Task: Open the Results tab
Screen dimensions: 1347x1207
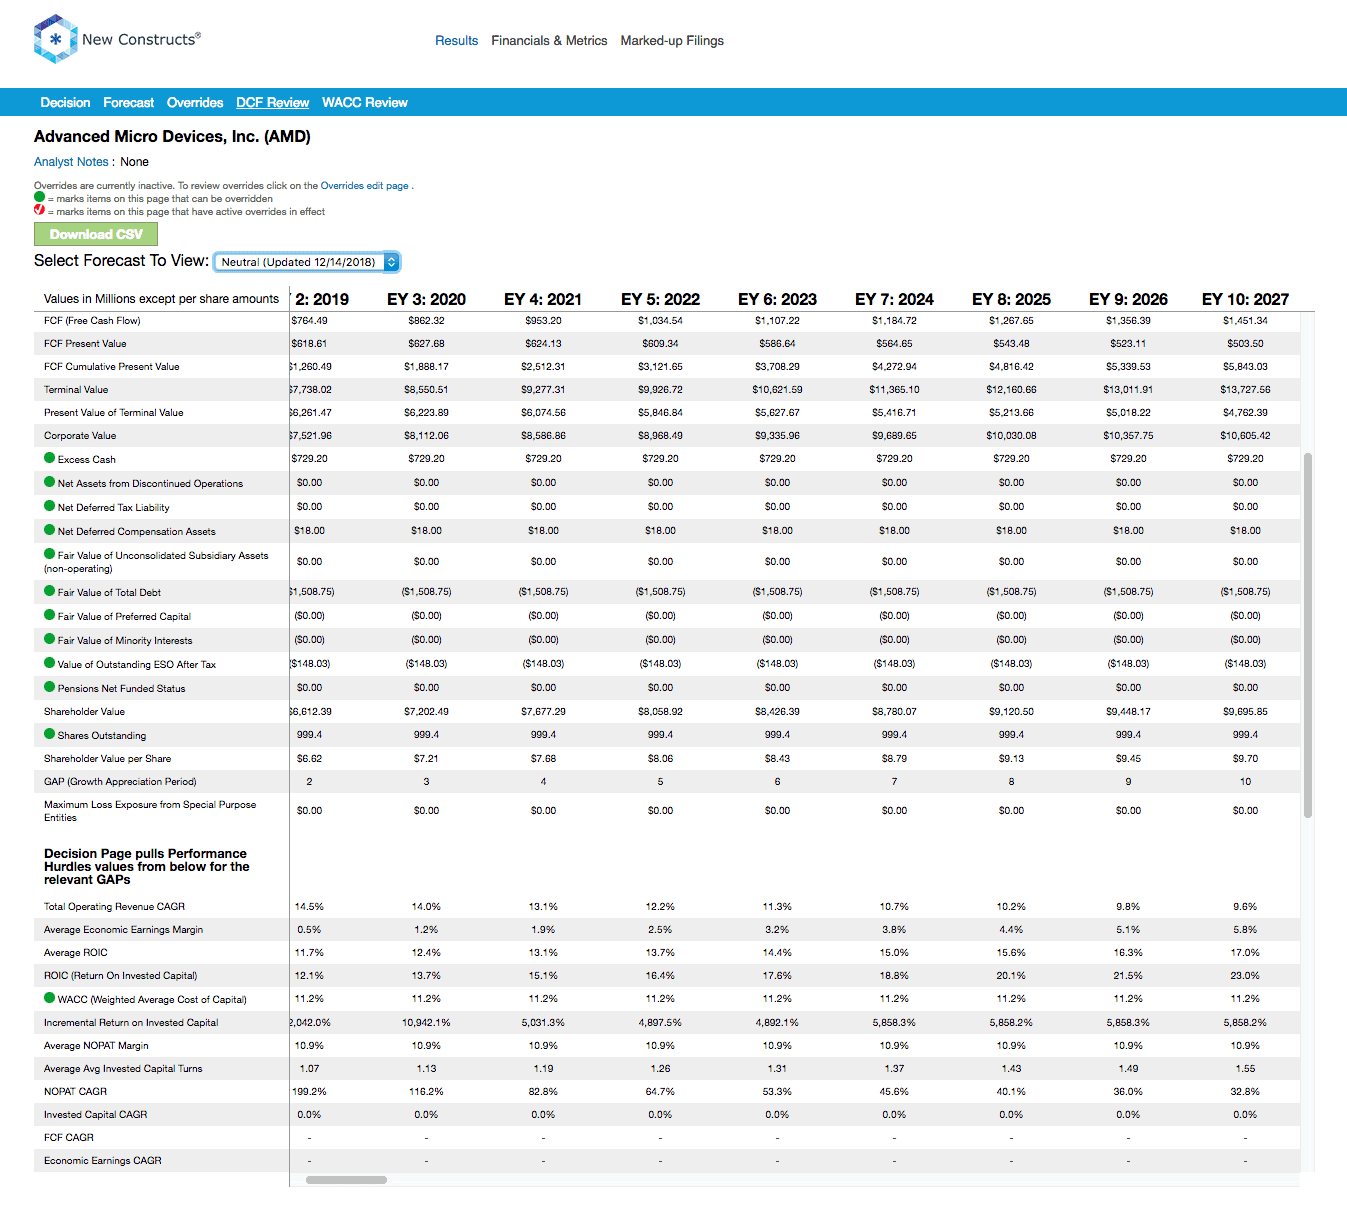Action: tap(456, 41)
